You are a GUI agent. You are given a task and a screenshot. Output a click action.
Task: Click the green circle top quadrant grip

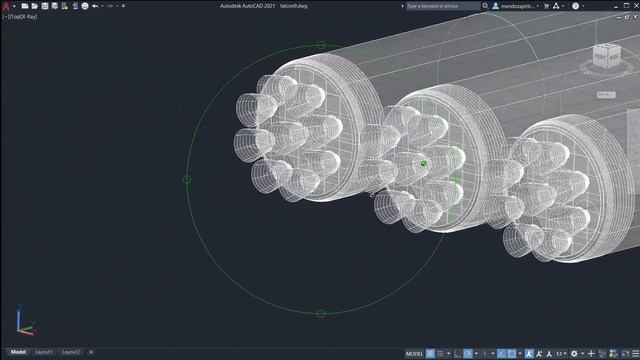pos(321,45)
